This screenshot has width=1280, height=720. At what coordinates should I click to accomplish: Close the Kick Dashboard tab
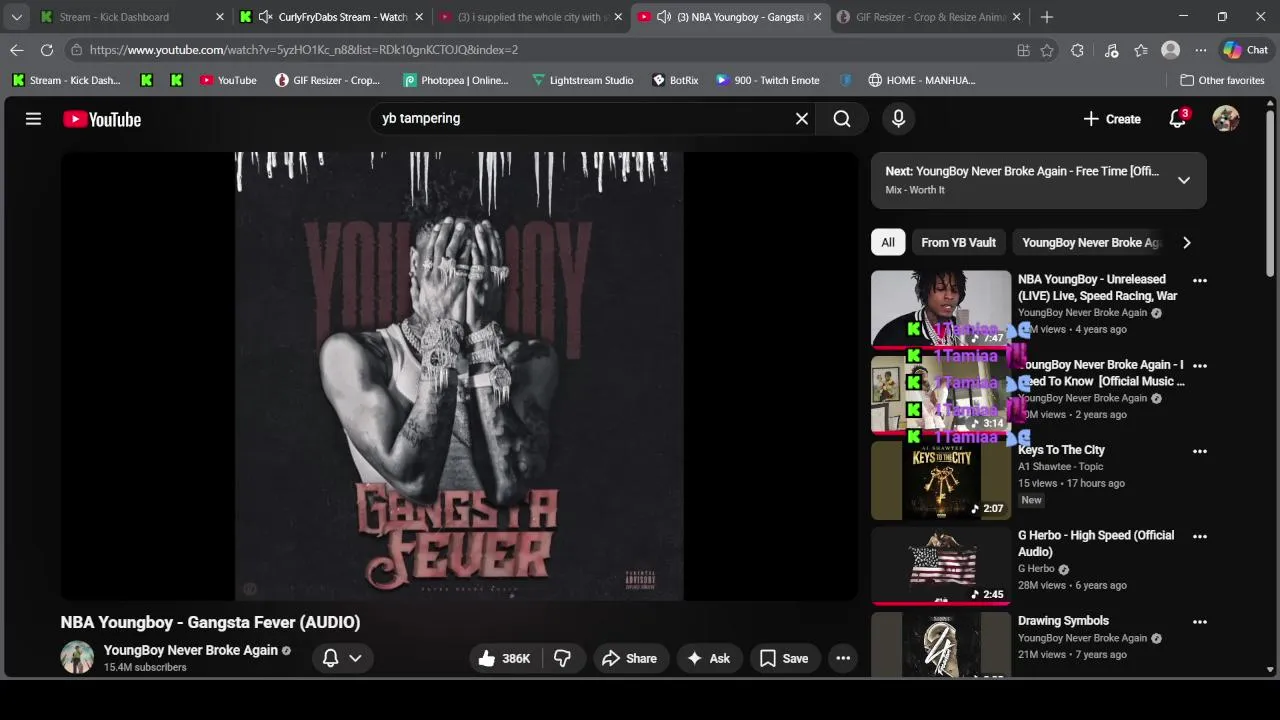click(220, 17)
